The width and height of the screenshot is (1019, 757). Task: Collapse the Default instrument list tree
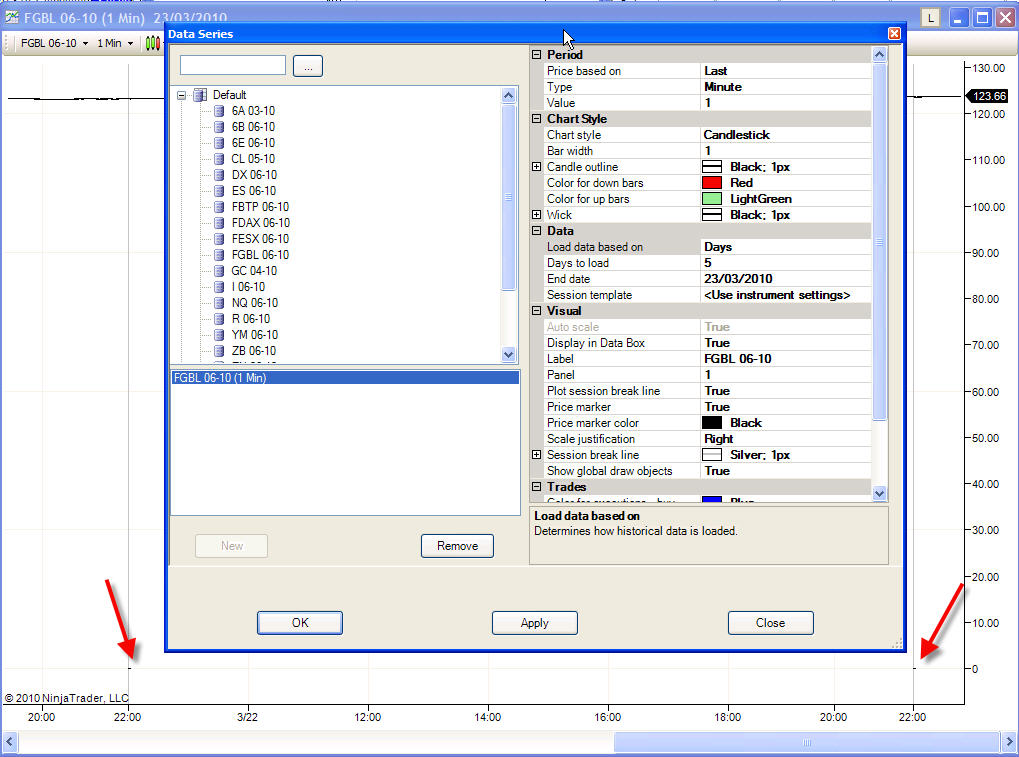click(x=181, y=96)
